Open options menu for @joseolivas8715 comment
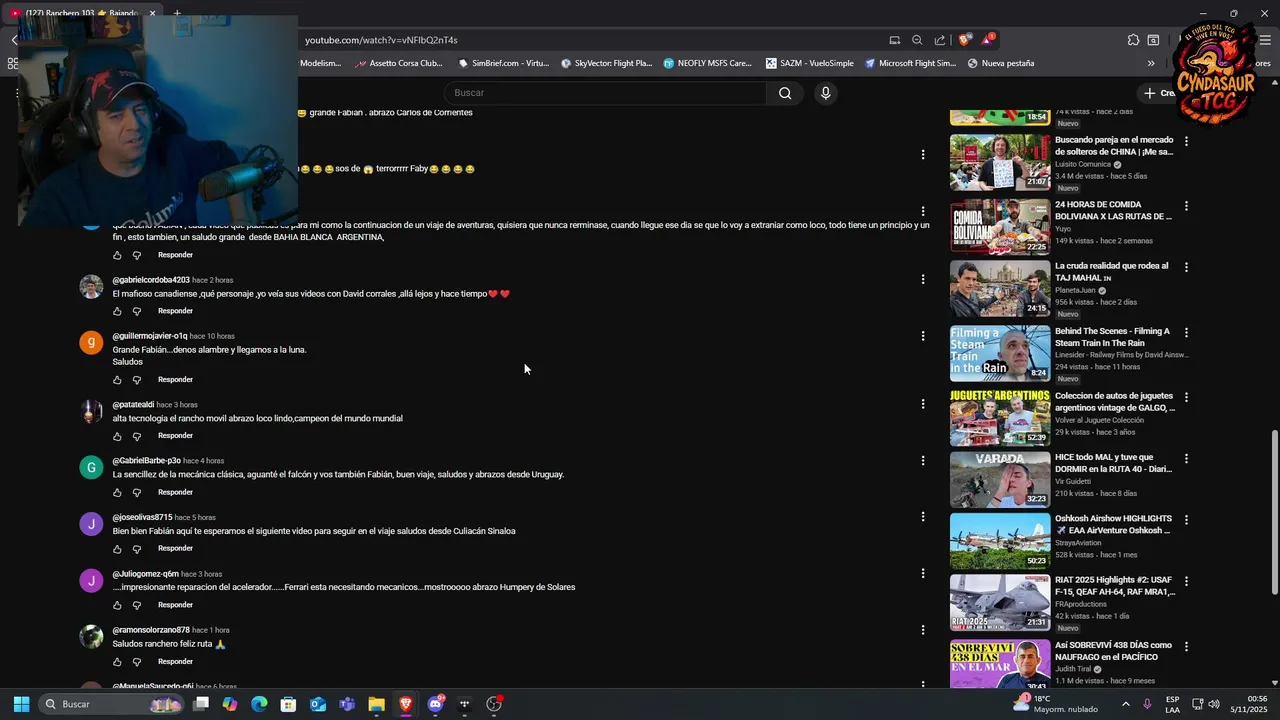The image size is (1280, 720). (923, 517)
